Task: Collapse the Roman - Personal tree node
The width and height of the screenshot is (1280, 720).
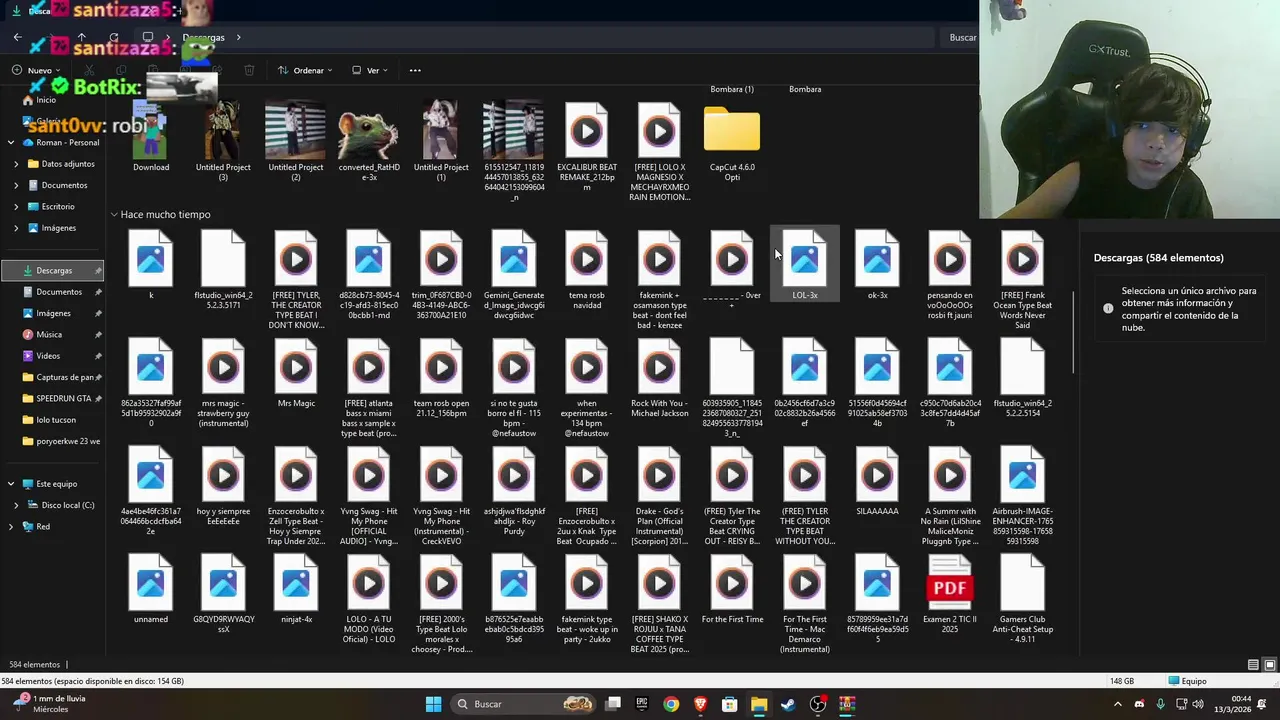Action: coord(11,142)
